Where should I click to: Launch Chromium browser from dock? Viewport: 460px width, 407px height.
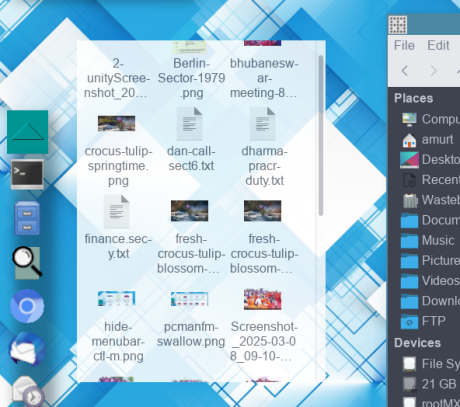pos(27,306)
